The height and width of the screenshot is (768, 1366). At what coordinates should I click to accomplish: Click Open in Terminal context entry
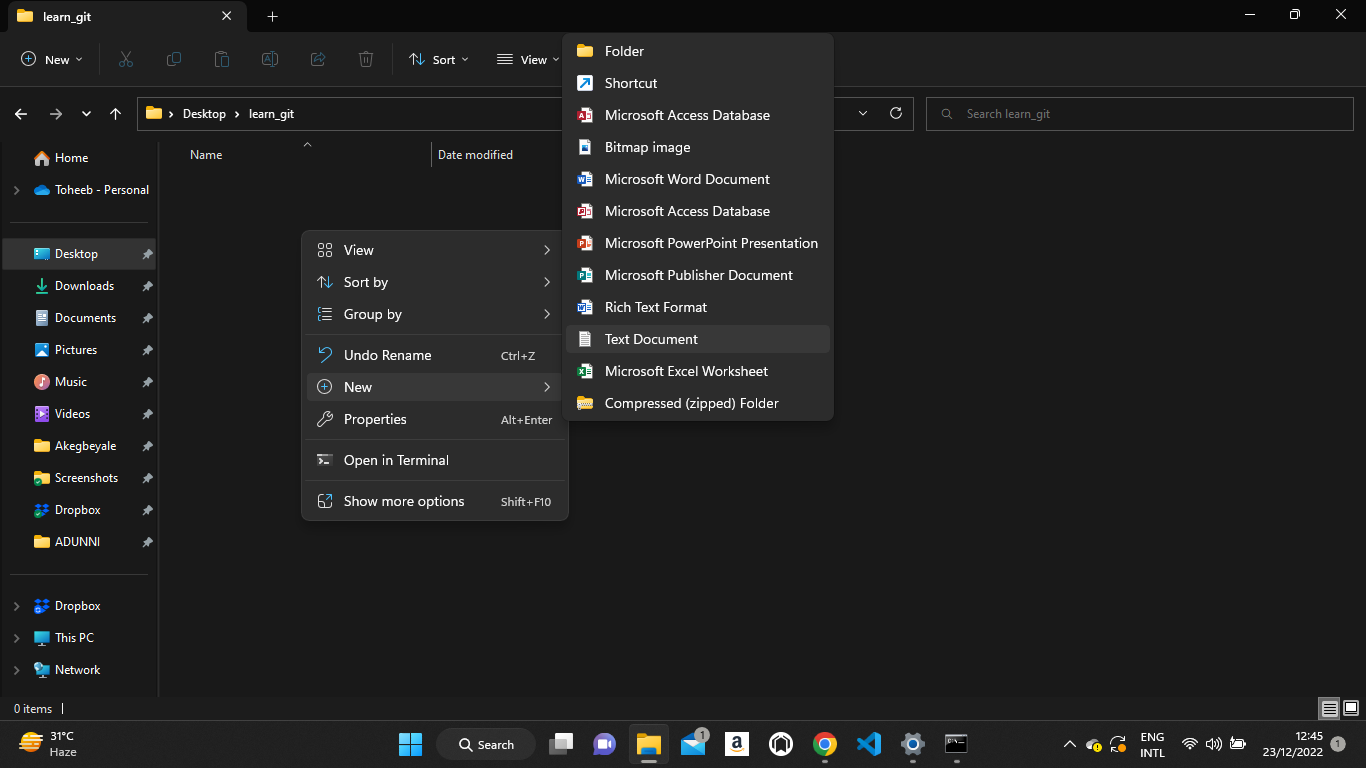[435, 460]
